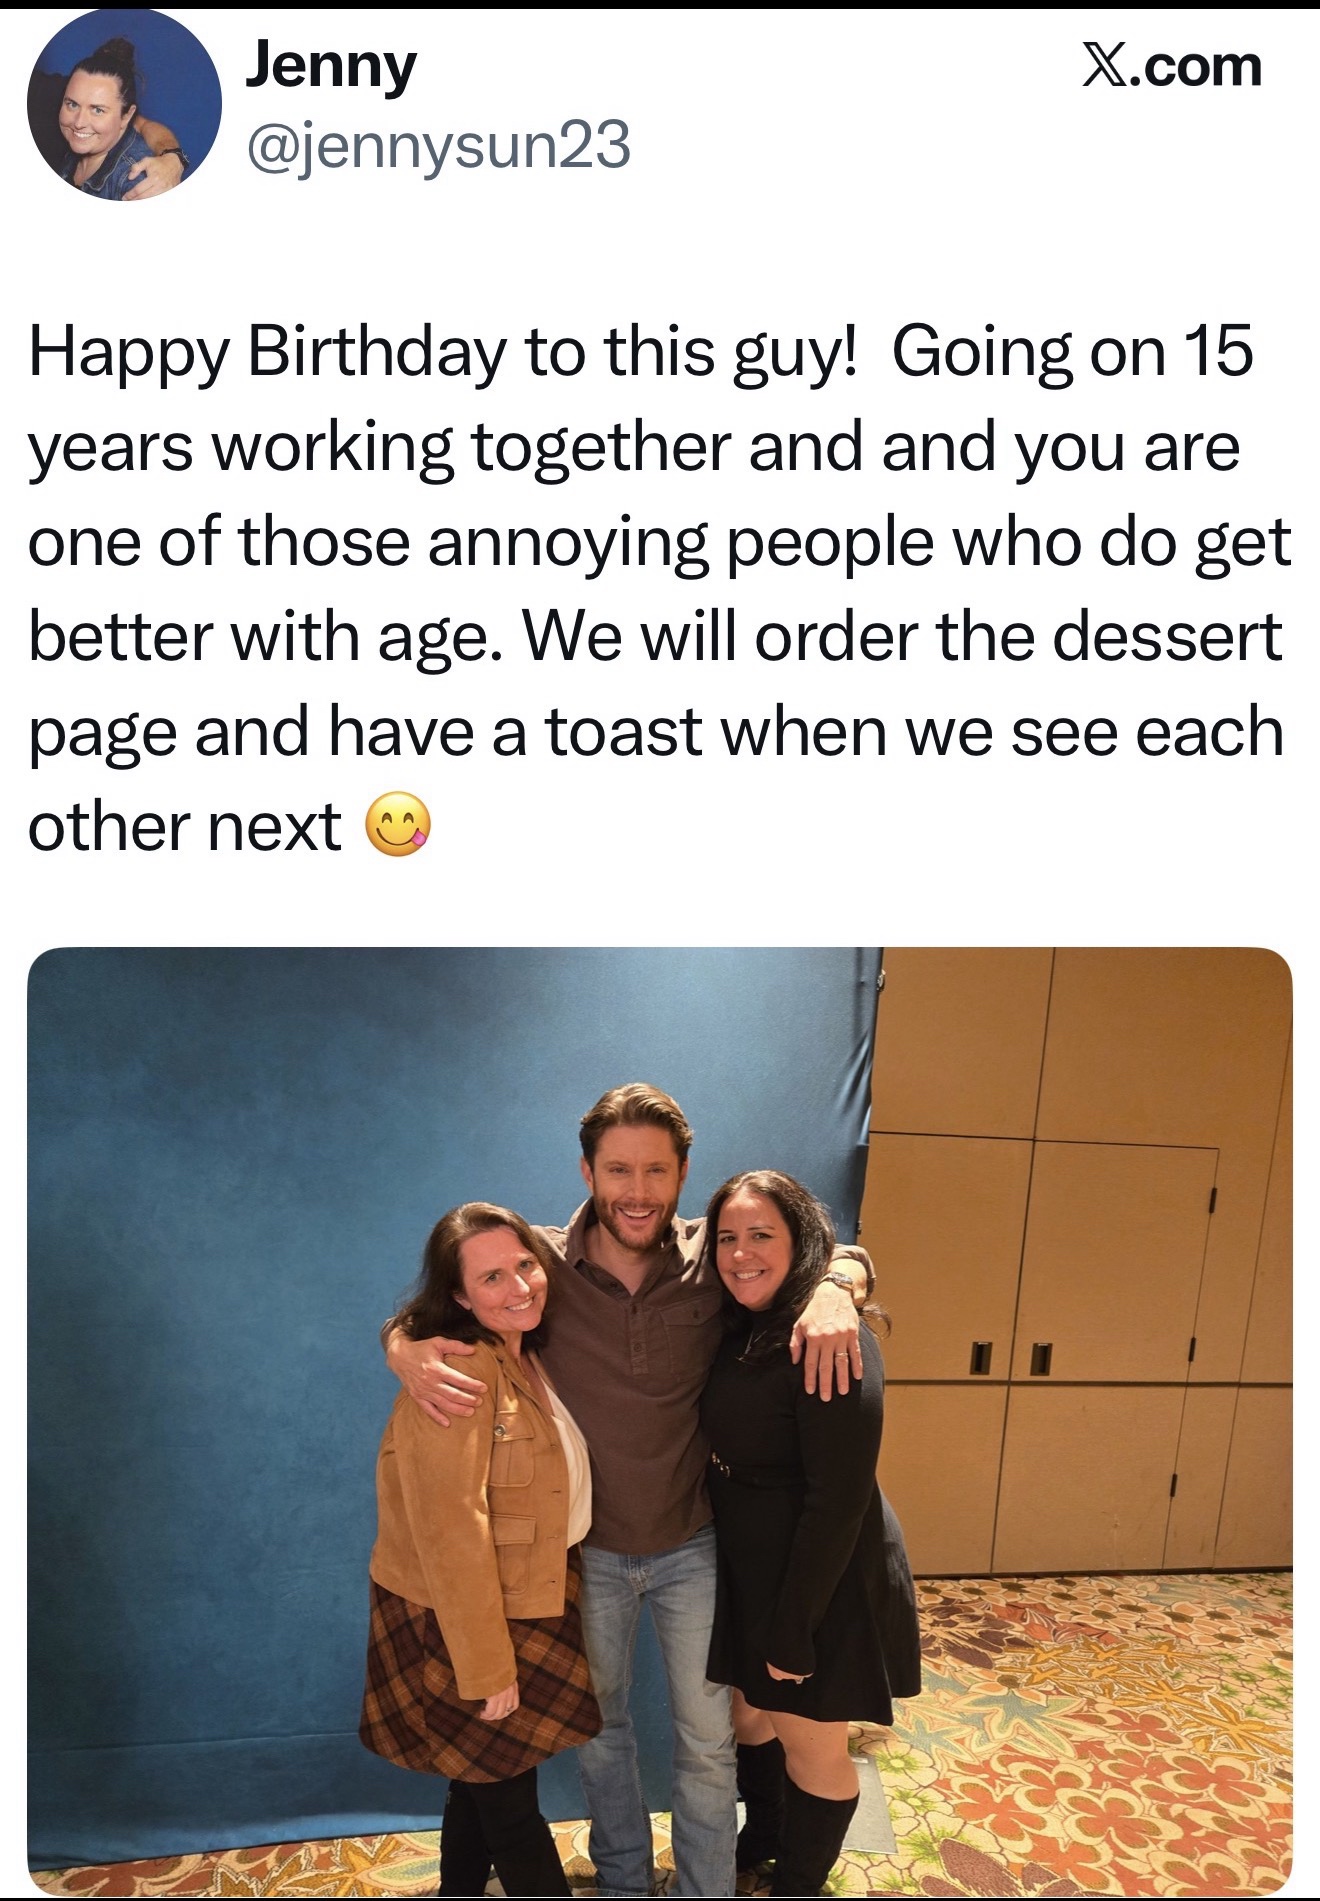Click the X logo in the header
Image resolution: width=1320 pixels, height=1901 pixels.
pos(1104,67)
